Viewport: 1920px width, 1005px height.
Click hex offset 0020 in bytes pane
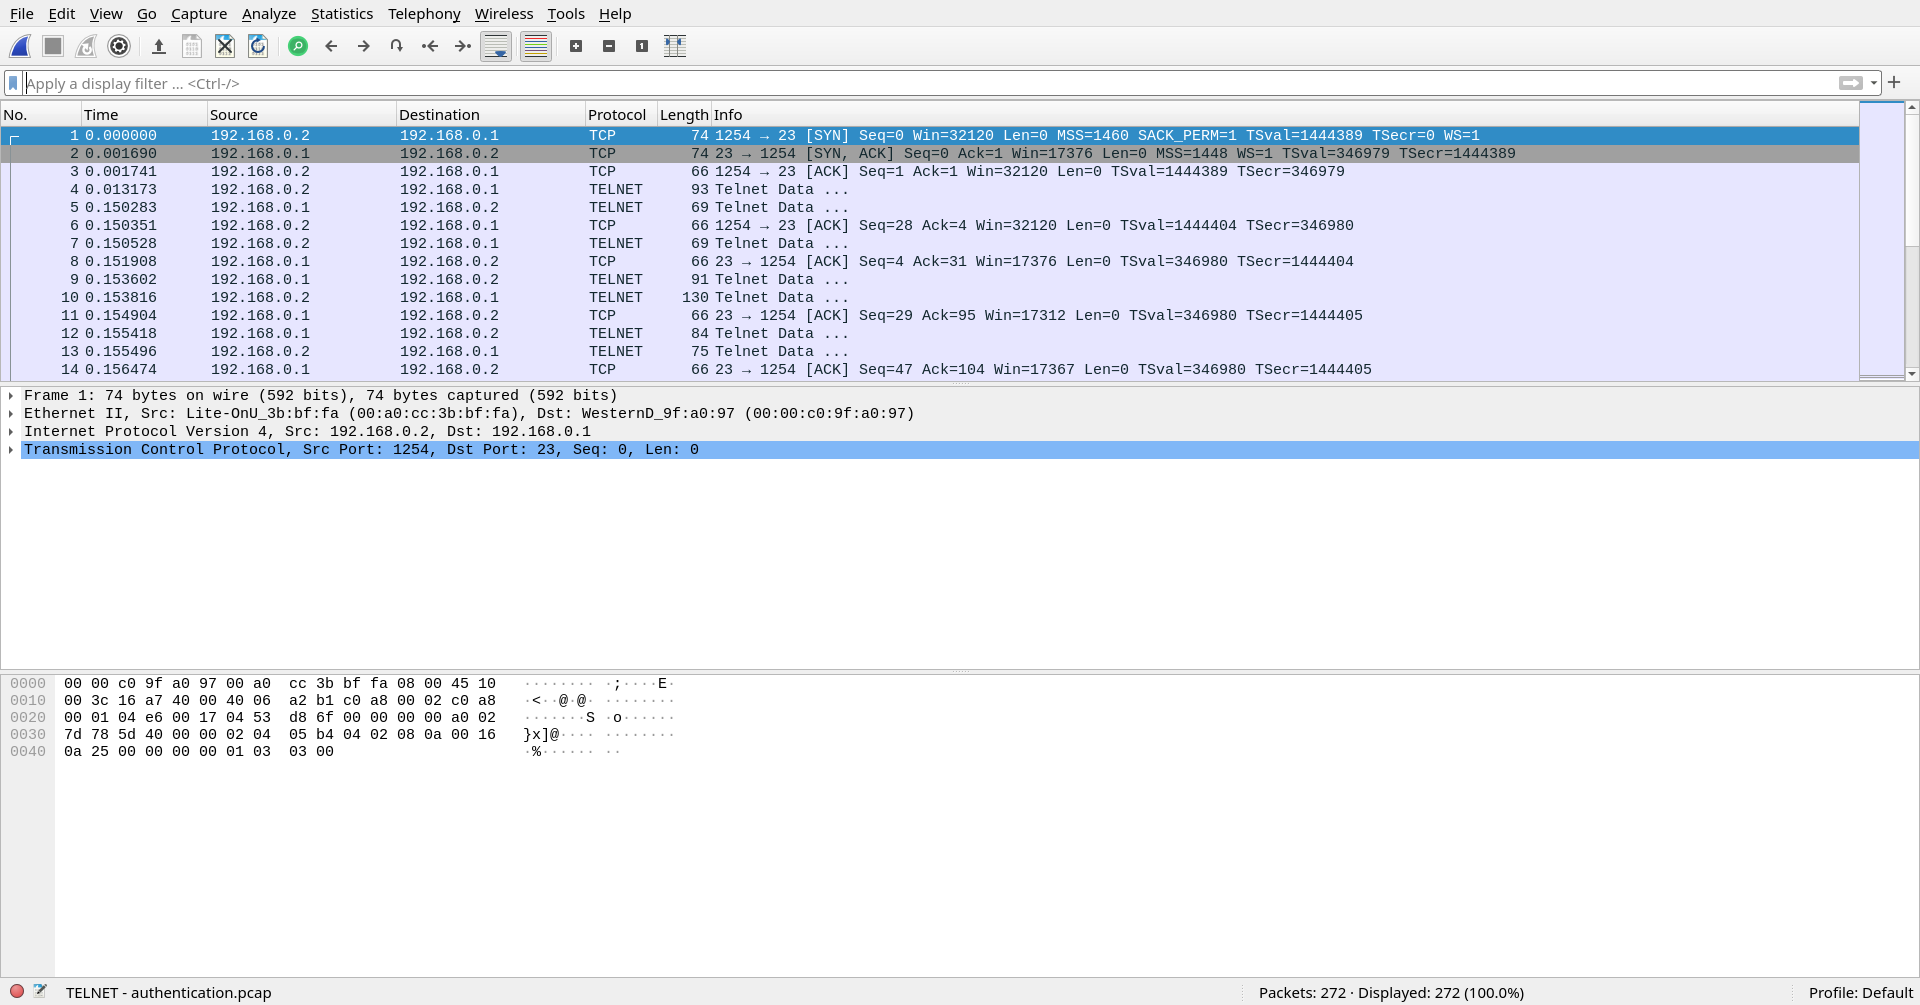point(28,718)
